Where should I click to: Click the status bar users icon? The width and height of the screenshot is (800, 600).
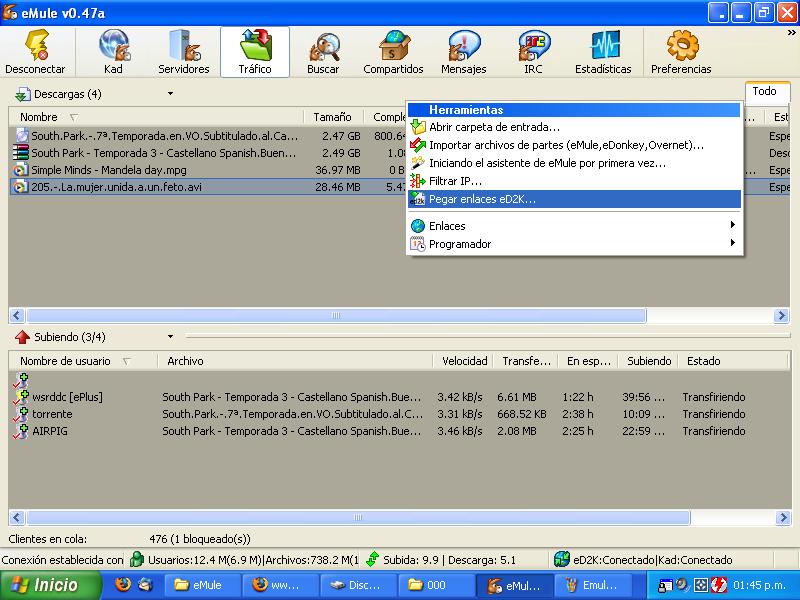click(137, 560)
